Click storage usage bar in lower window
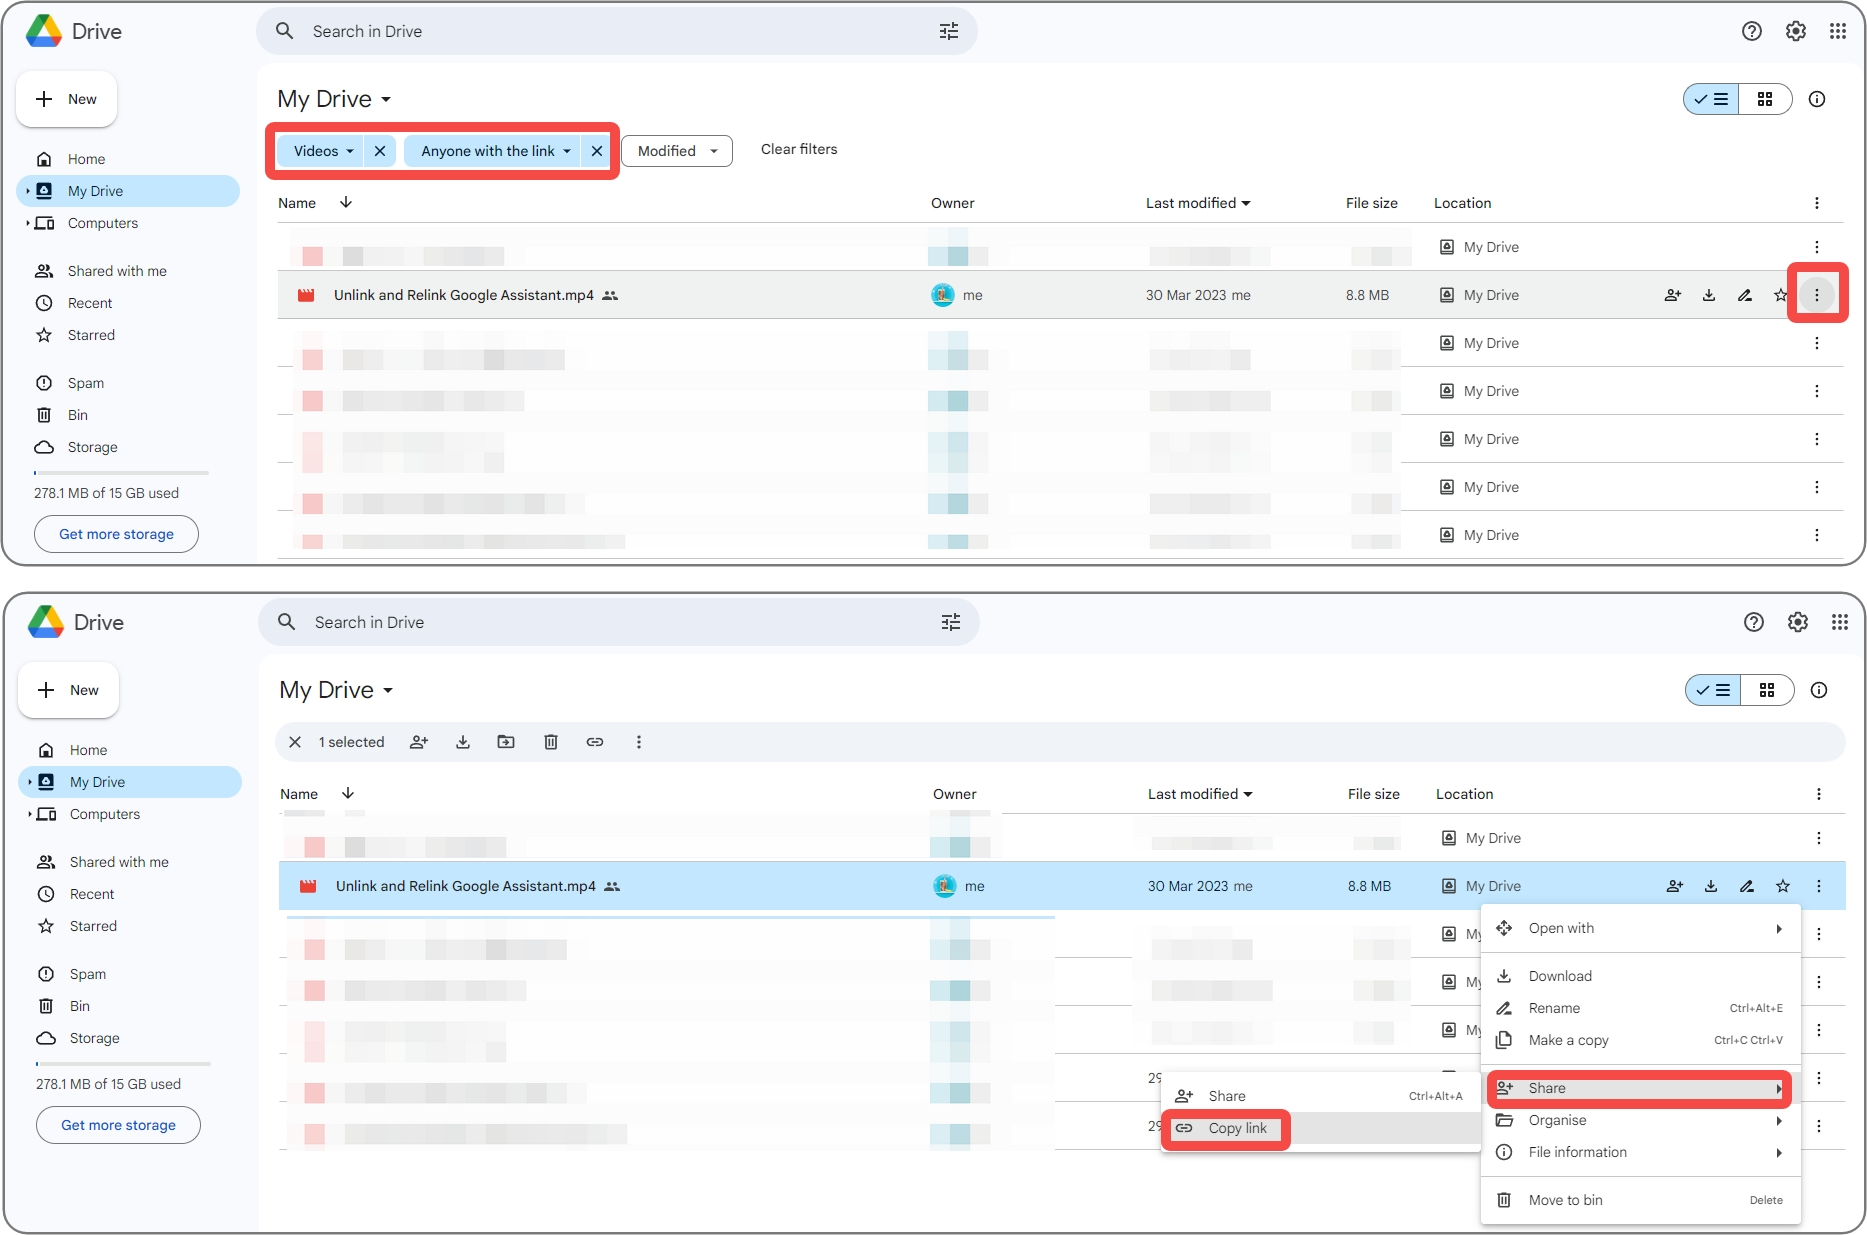1867x1235 pixels. coord(123,1063)
